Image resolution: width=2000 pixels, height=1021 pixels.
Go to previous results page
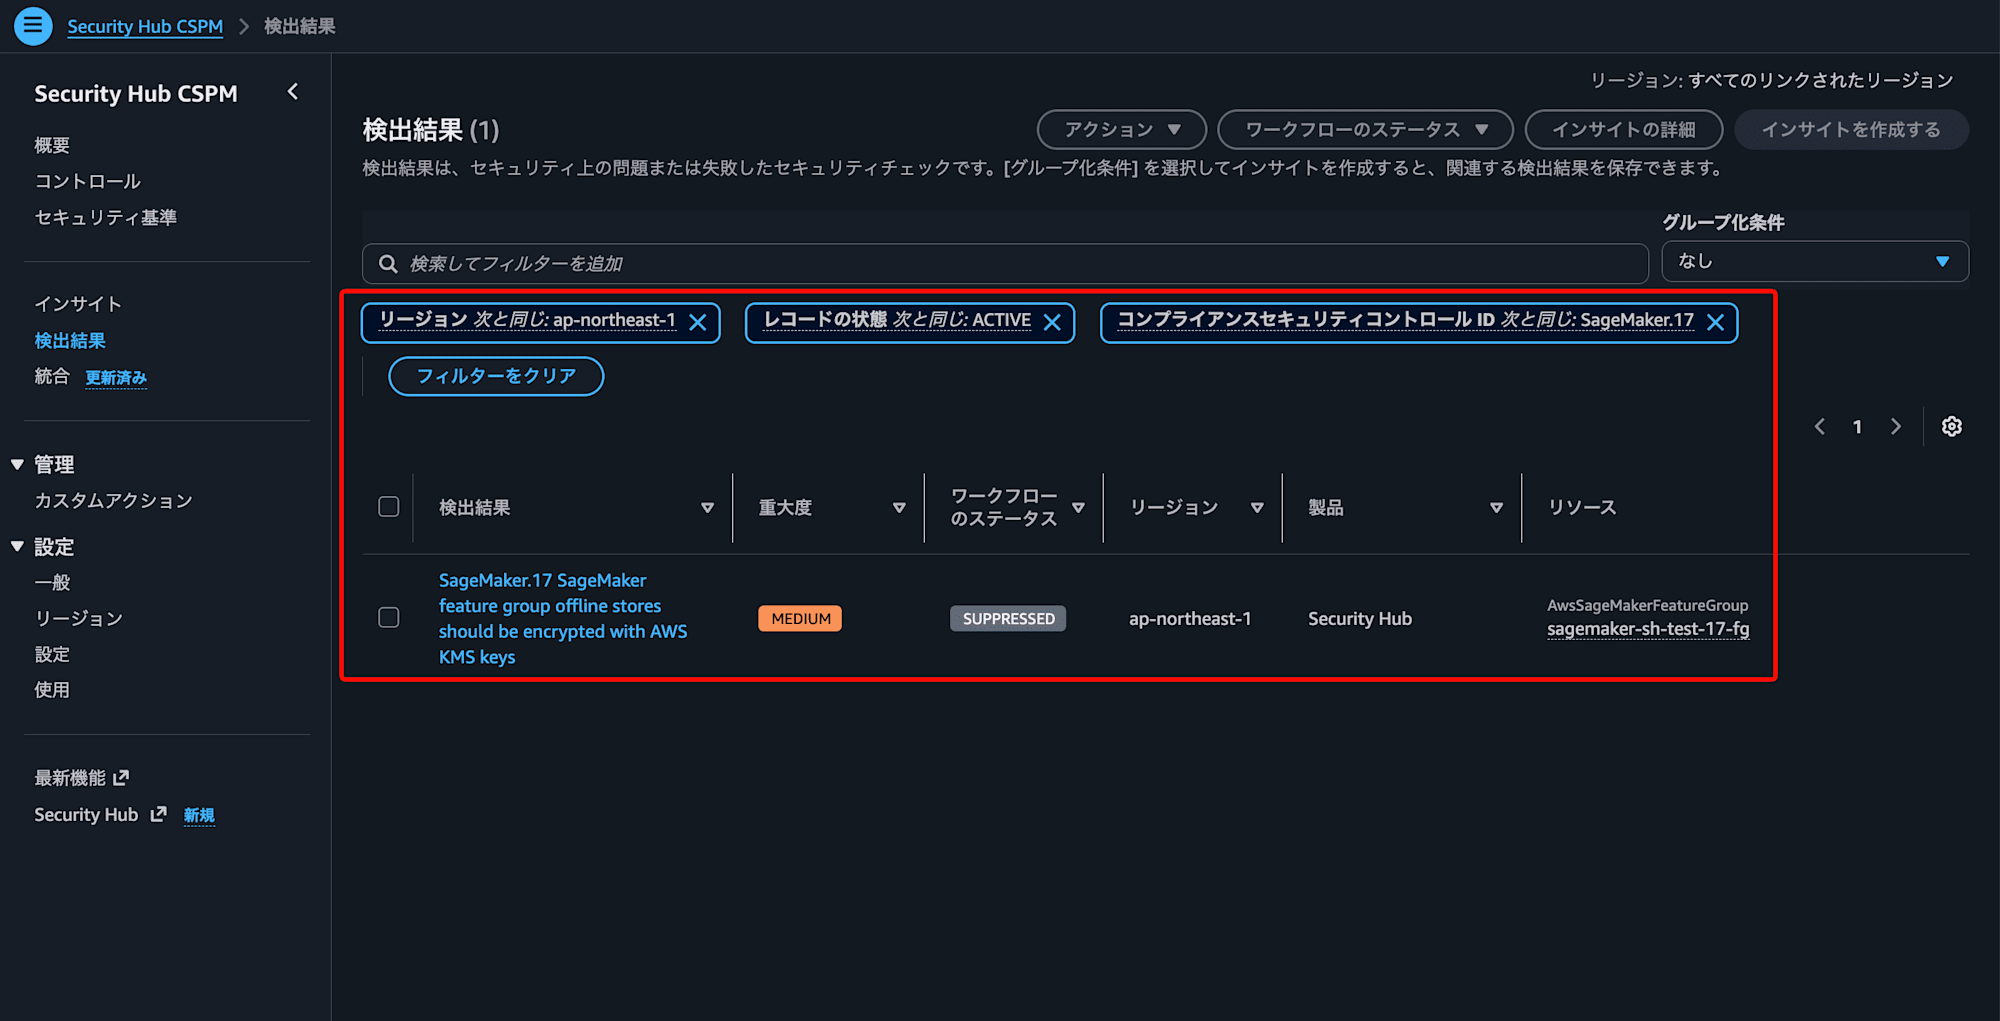pos(1819,427)
